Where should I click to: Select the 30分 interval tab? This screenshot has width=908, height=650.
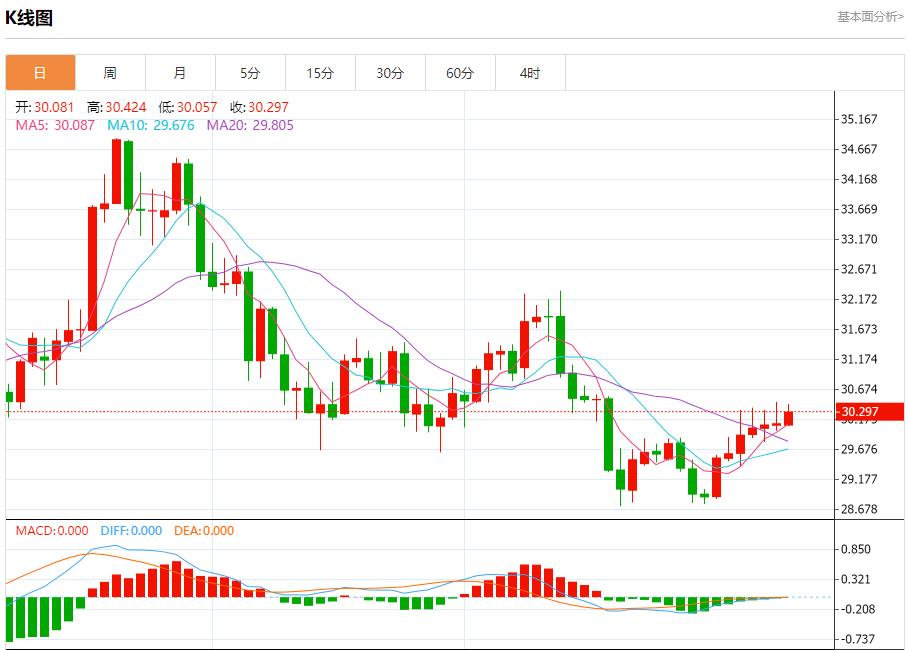(x=390, y=73)
